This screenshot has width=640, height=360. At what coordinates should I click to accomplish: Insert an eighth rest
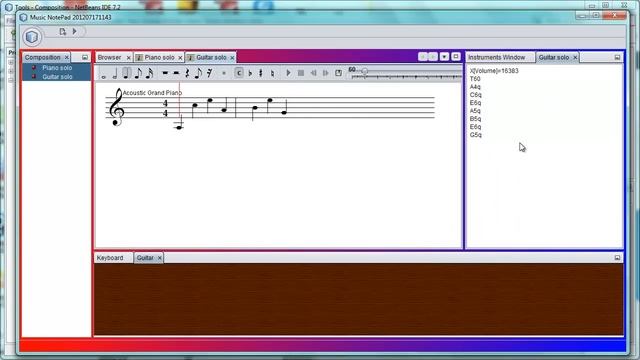(x=198, y=73)
